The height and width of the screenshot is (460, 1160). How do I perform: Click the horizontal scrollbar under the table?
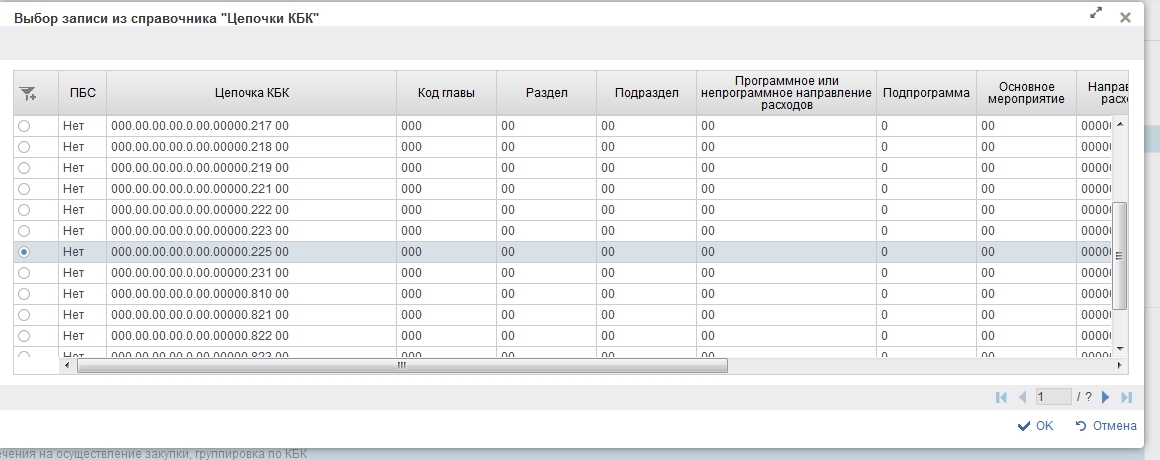tap(400, 365)
